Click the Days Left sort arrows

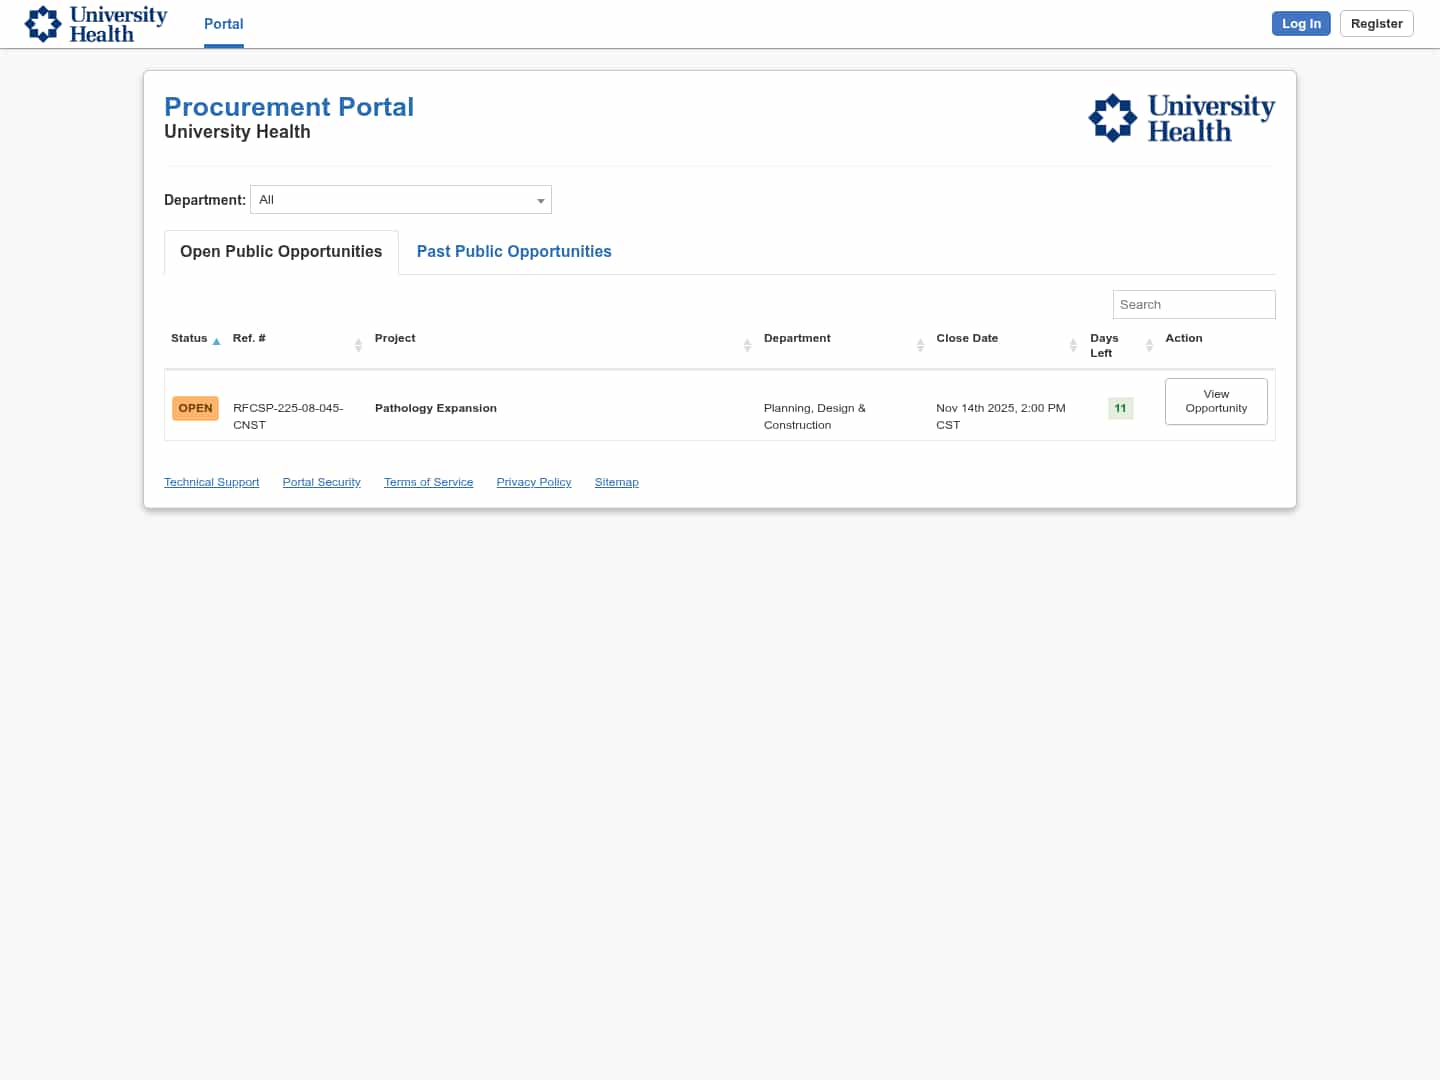(1148, 345)
